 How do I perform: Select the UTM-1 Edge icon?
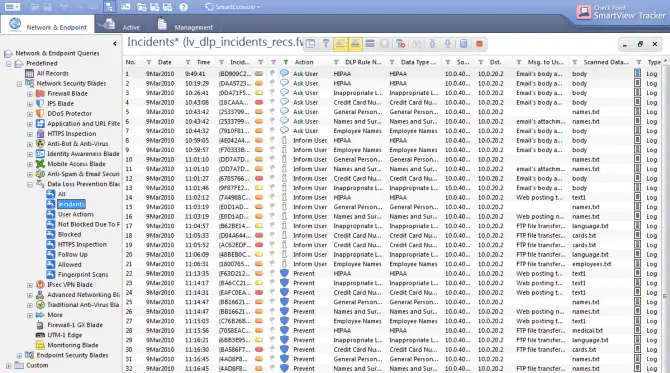(40, 335)
